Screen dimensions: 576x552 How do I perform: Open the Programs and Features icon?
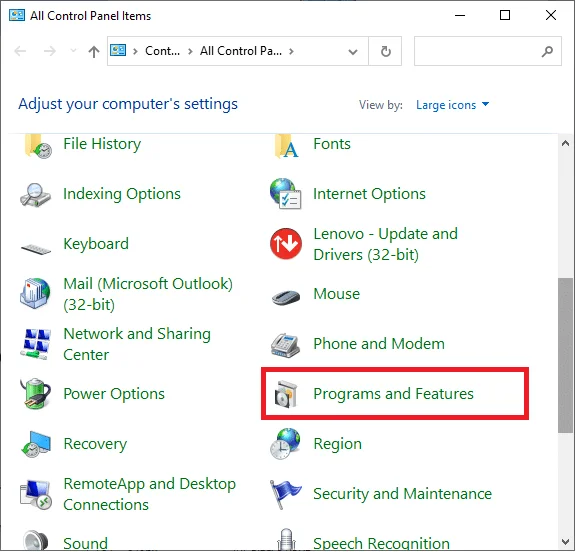point(286,394)
